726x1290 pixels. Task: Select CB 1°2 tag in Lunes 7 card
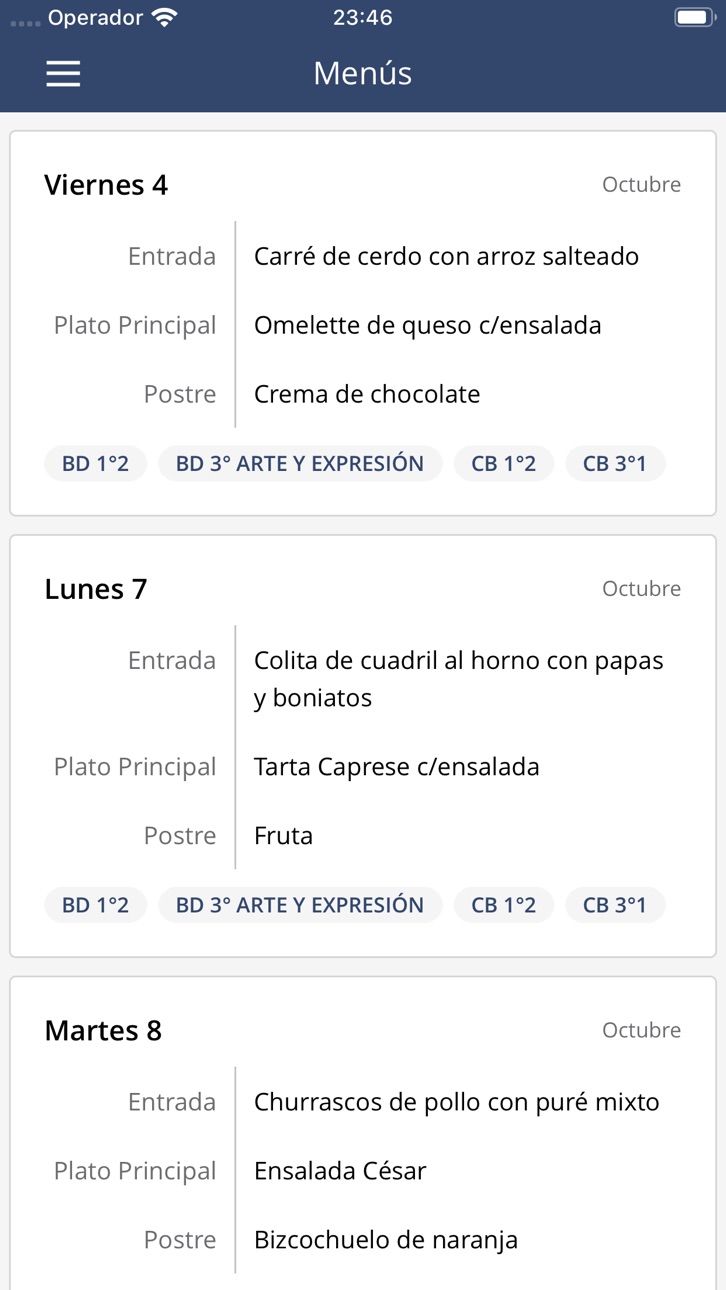point(504,905)
